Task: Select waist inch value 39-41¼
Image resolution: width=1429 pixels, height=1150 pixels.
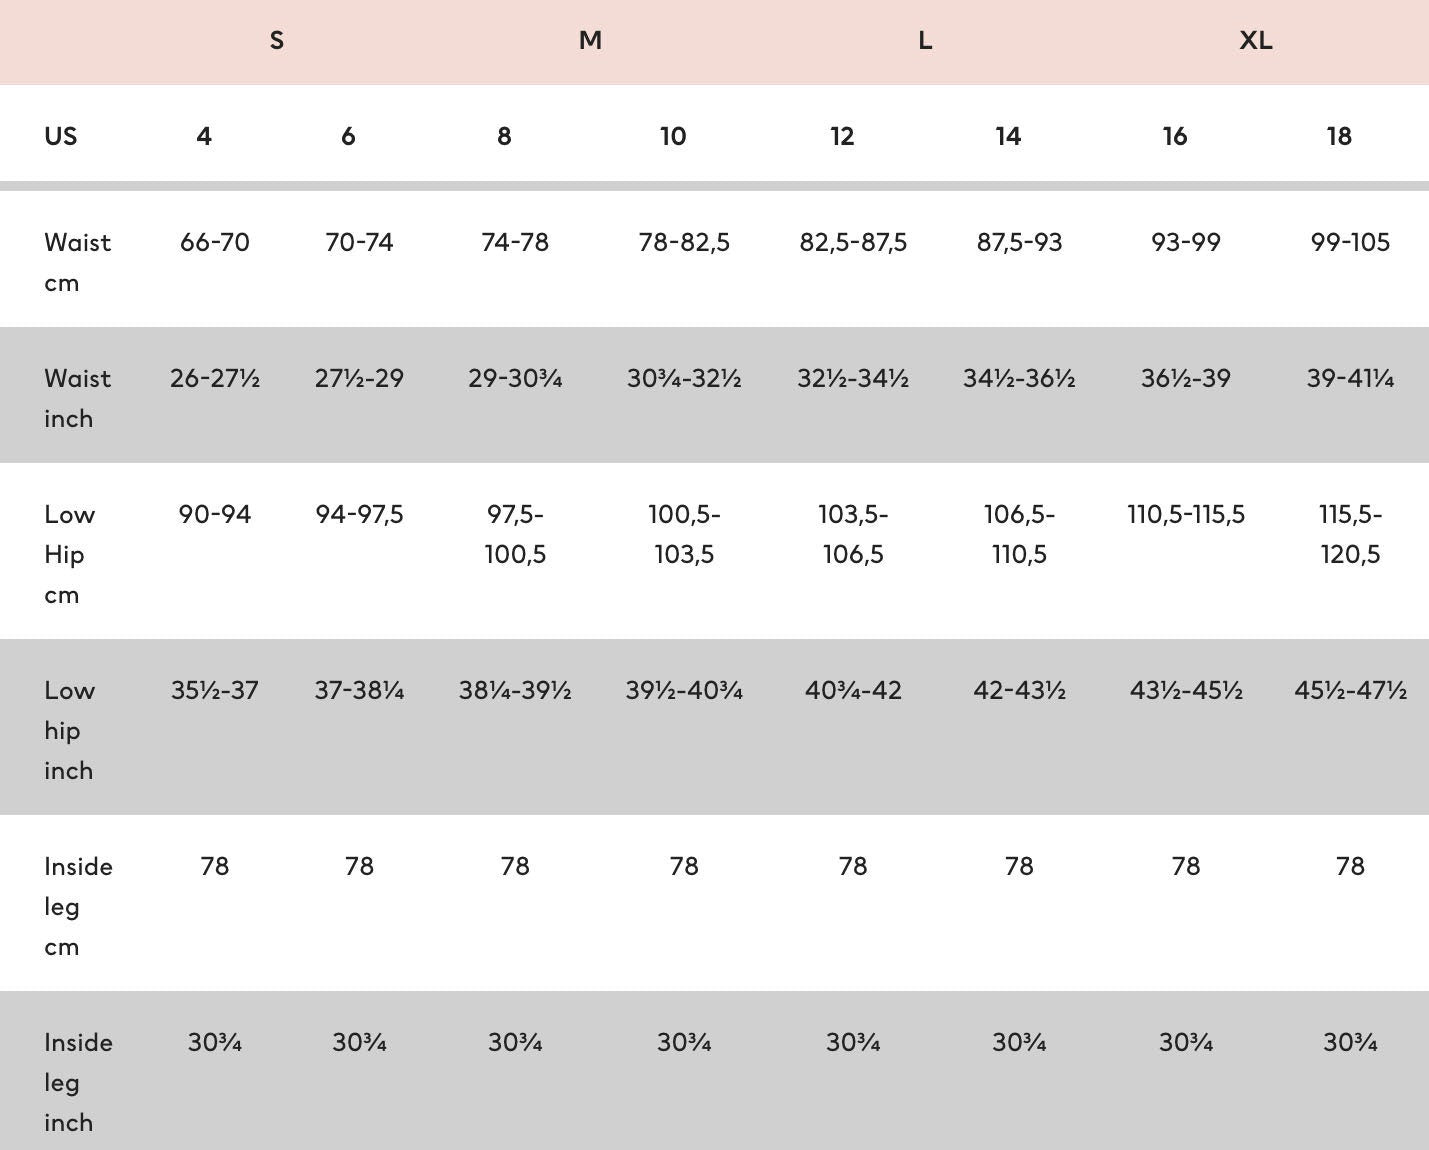Action: 1350,378
